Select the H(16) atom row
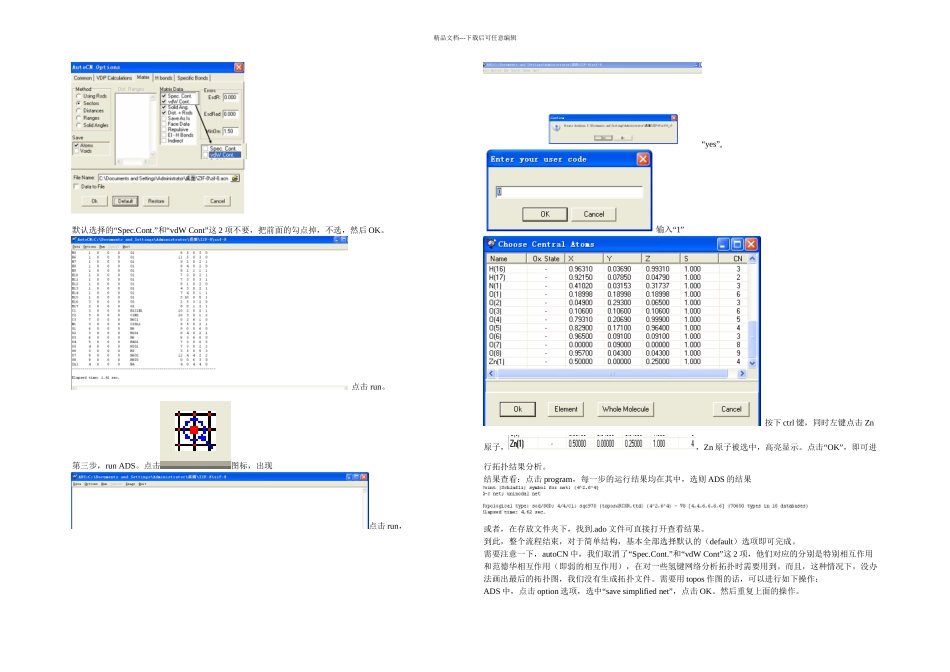Image resolution: width=950 pixels, height=672 pixels. tap(617, 269)
